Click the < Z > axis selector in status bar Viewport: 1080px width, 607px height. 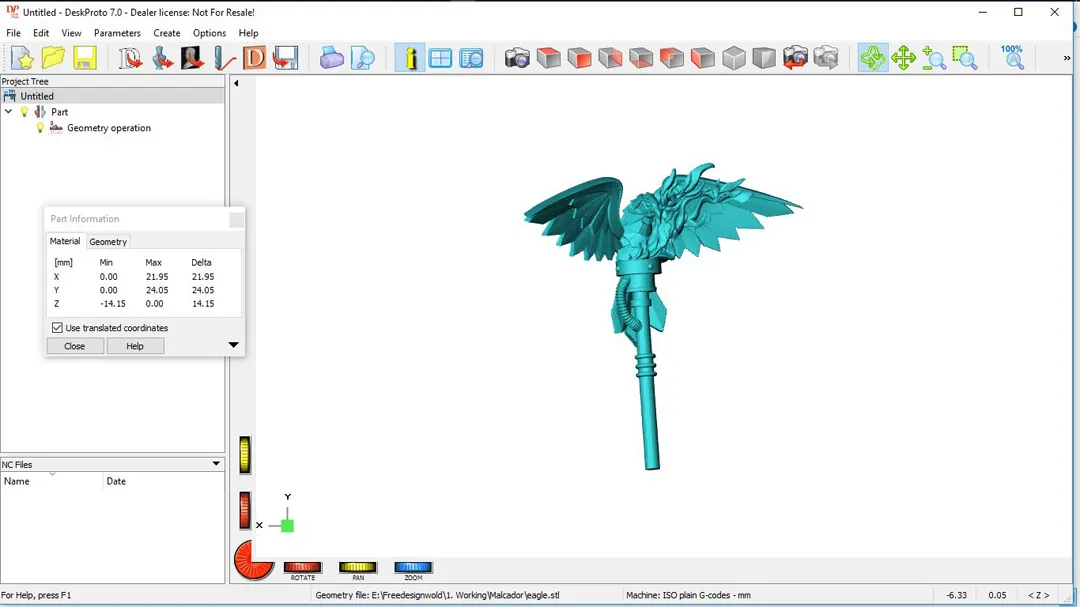(1039, 595)
